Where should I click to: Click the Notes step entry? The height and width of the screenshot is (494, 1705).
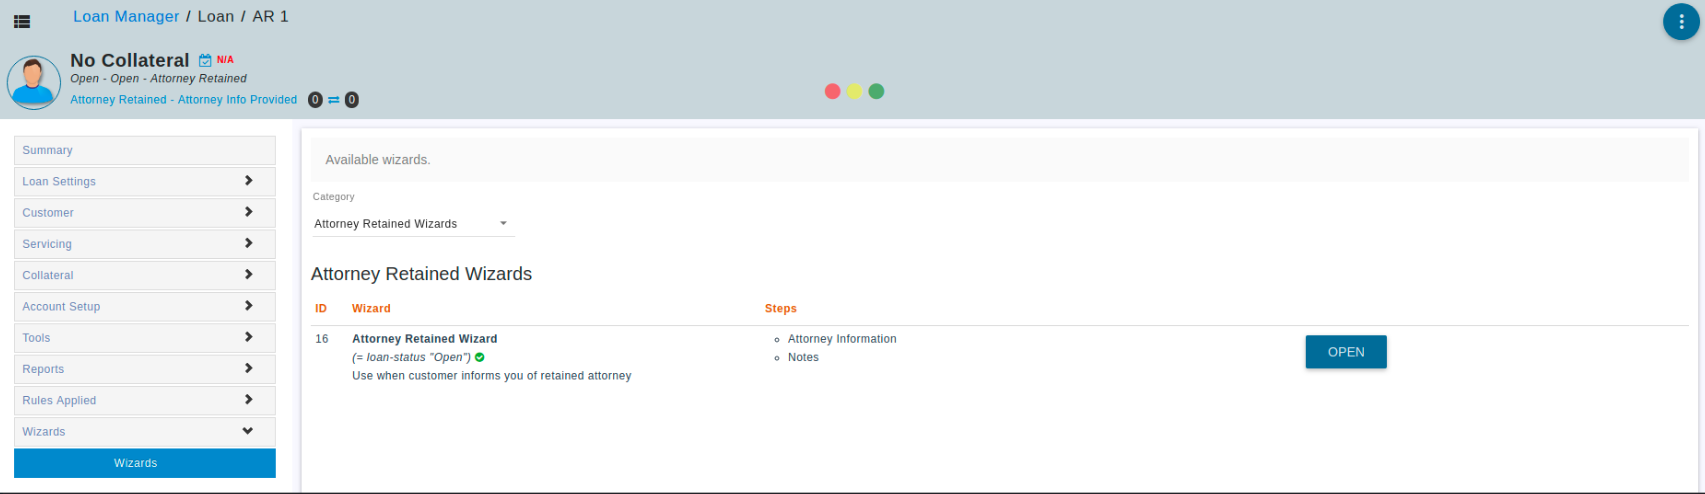(x=803, y=357)
